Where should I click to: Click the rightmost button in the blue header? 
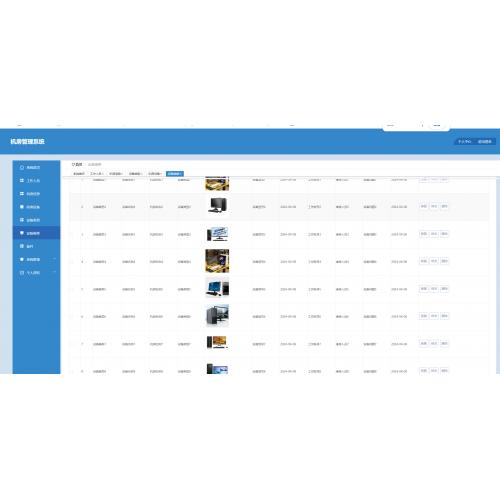tap(485, 141)
